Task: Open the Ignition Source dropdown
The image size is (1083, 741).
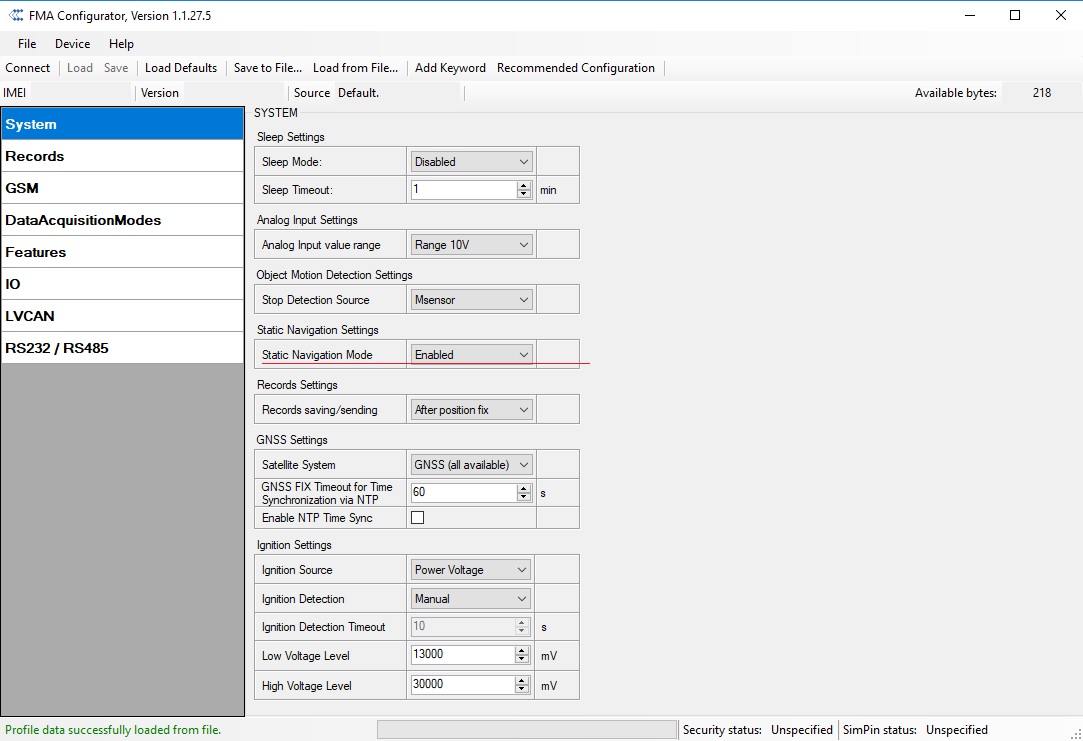Action: click(471, 570)
